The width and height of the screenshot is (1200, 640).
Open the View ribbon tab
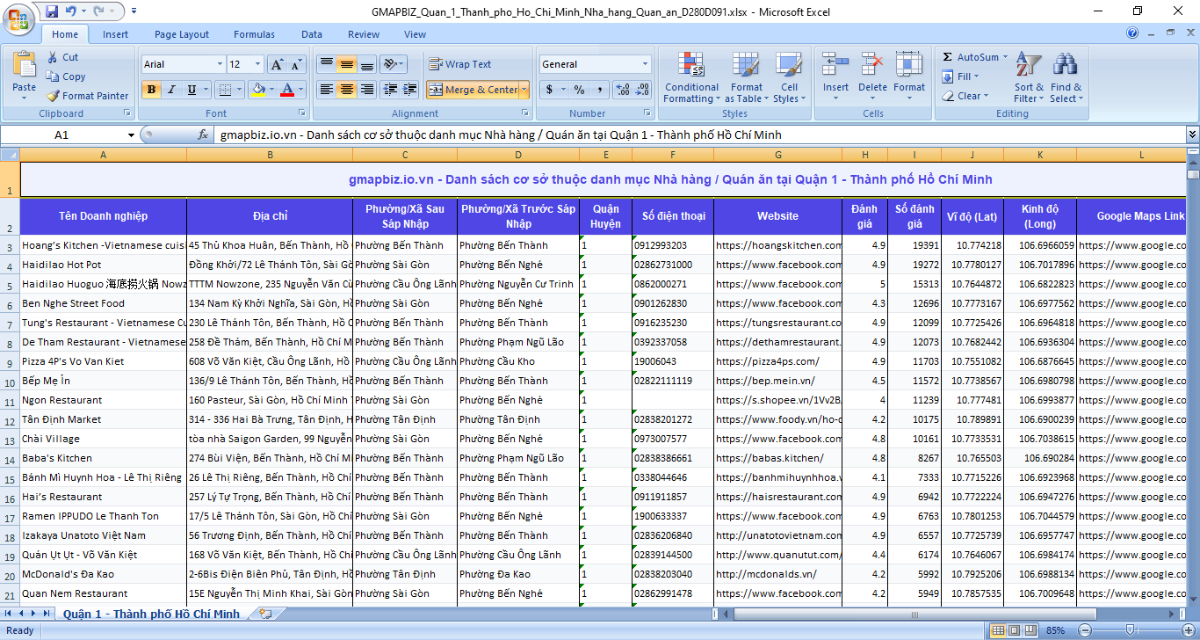tap(414, 34)
